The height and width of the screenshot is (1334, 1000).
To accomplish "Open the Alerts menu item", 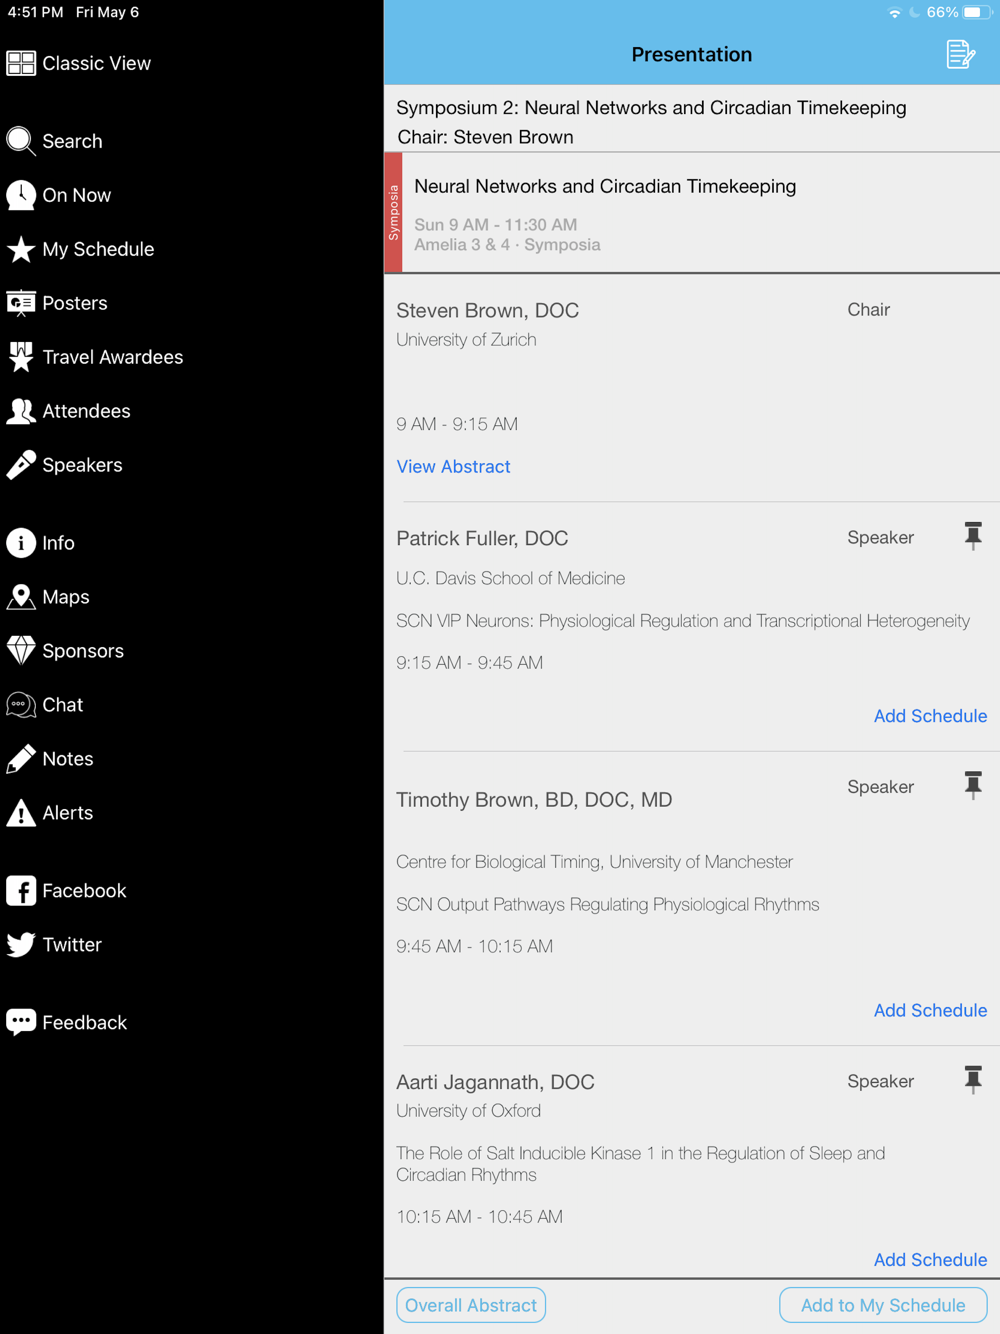I will click(x=50, y=813).
